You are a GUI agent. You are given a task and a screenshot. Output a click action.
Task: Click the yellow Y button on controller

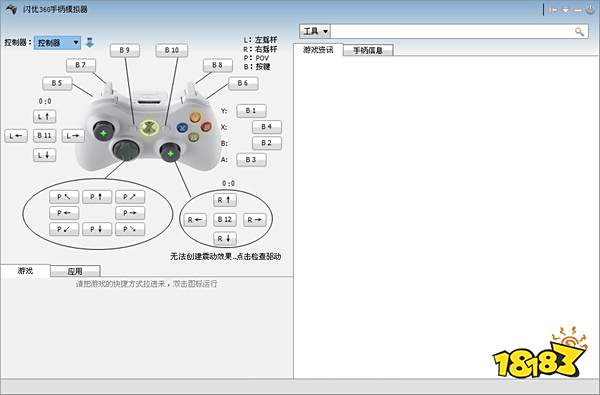click(x=195, y=117)
